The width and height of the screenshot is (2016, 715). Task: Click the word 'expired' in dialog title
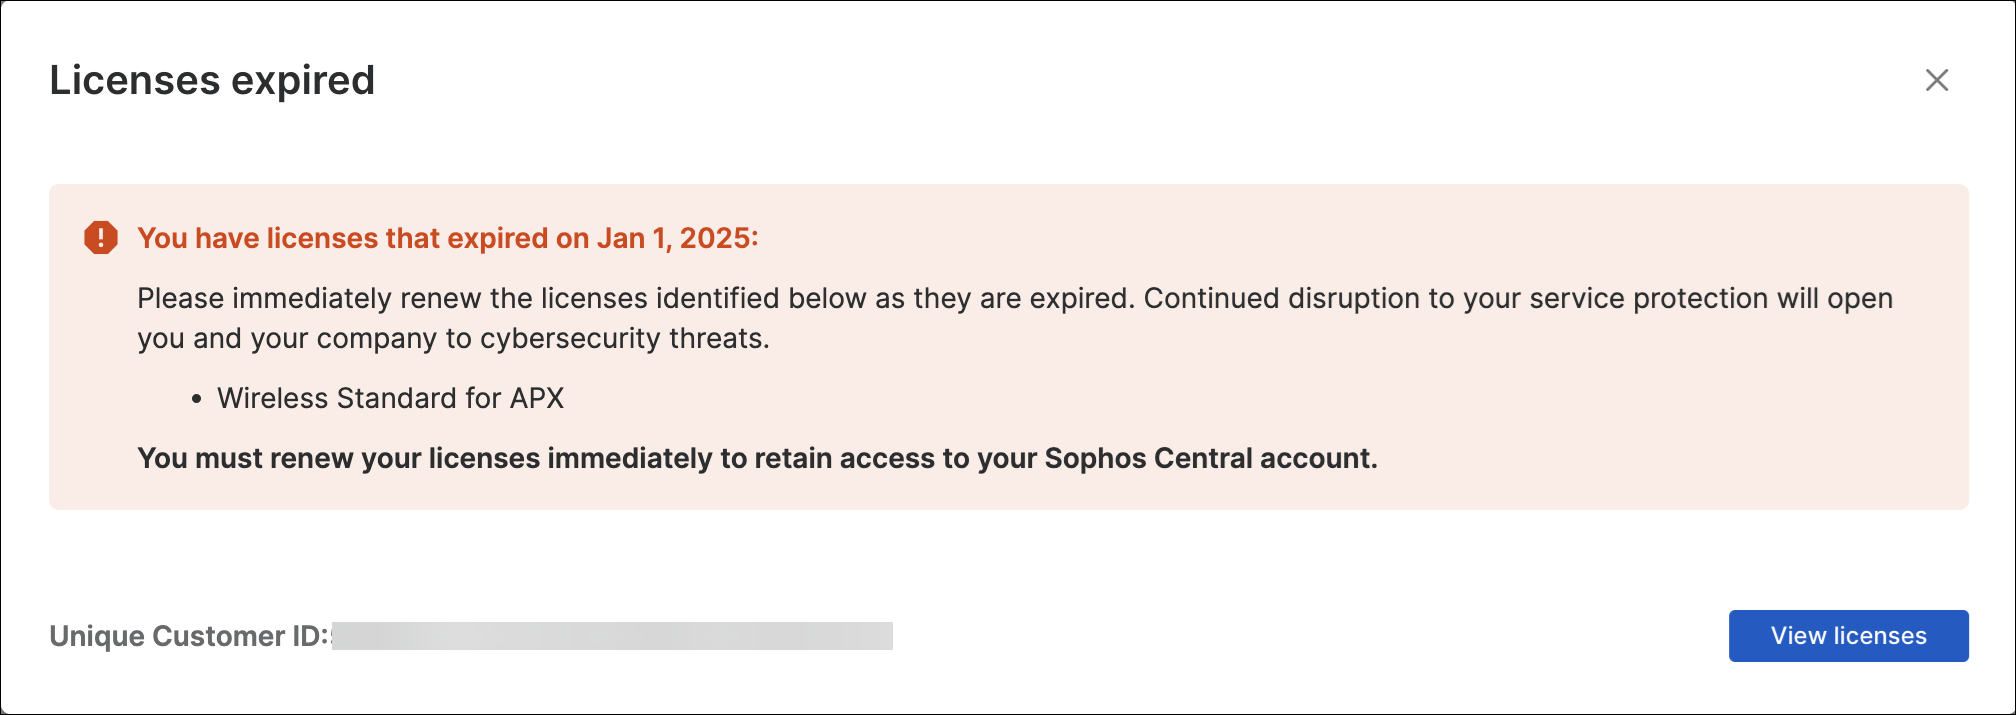coord(303,80)
